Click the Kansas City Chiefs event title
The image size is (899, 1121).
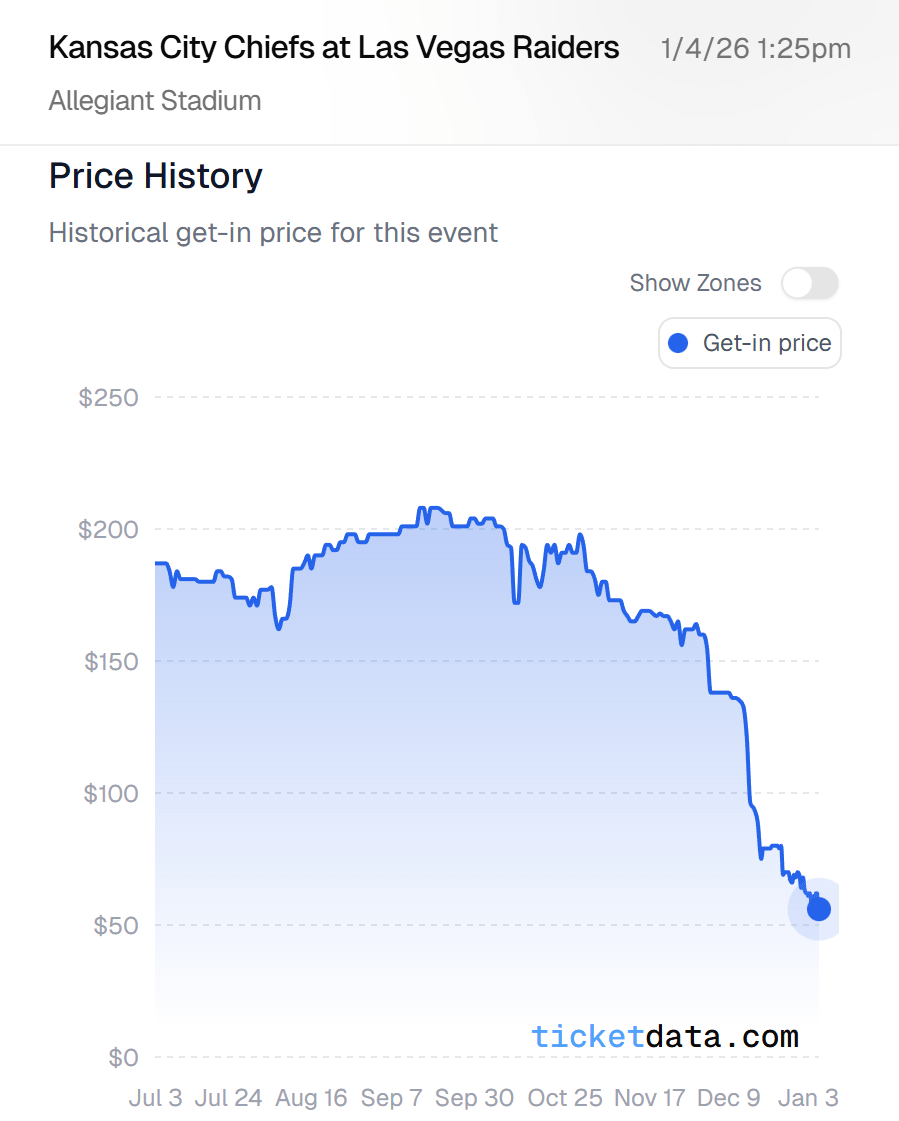(x=334, y=48)
